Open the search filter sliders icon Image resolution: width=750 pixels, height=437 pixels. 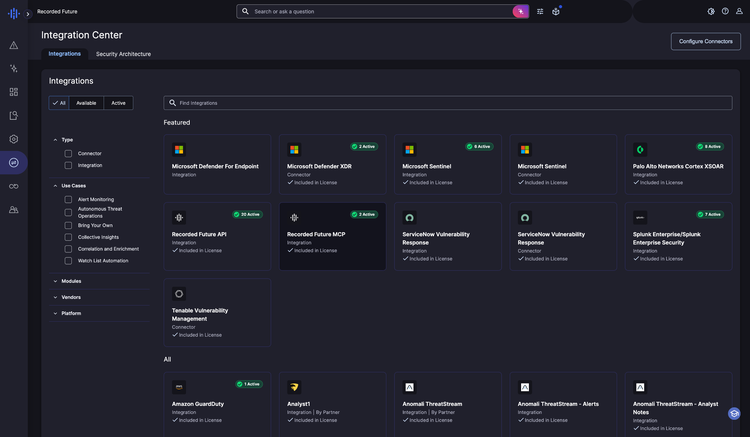pyautogui.click(x=540, y=11)
